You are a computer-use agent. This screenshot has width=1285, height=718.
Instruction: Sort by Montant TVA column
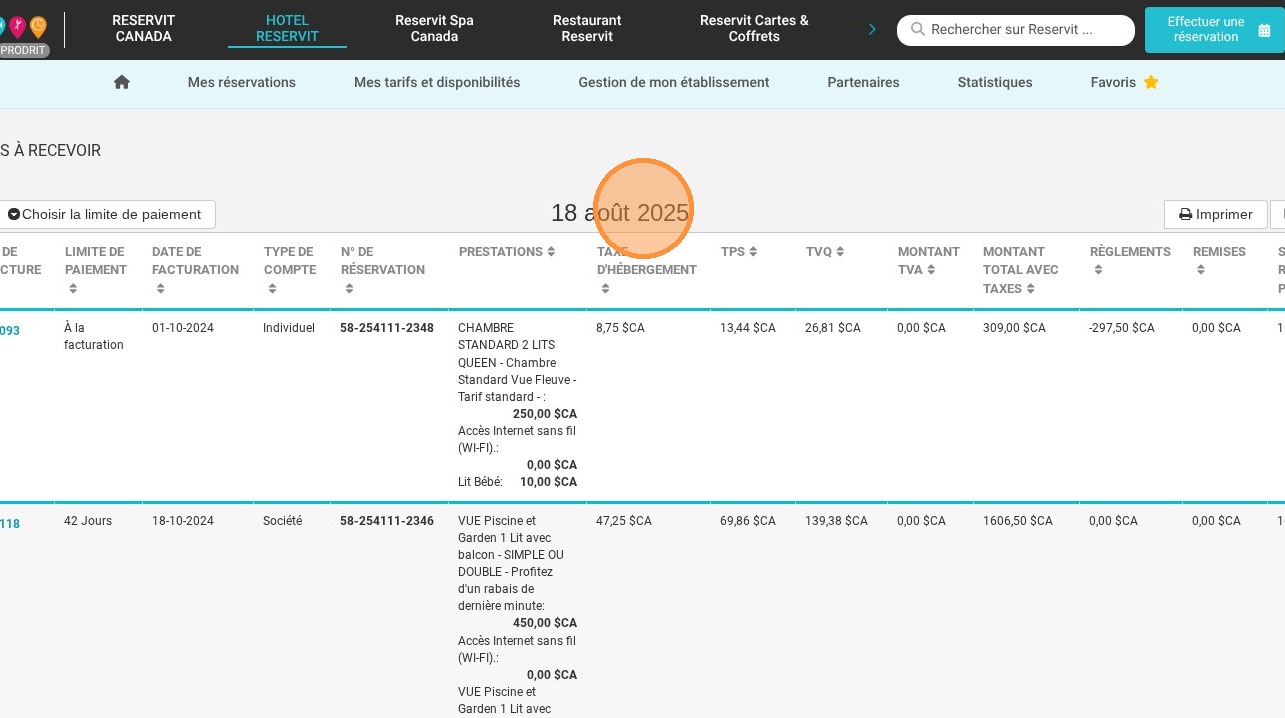point(931,270)
